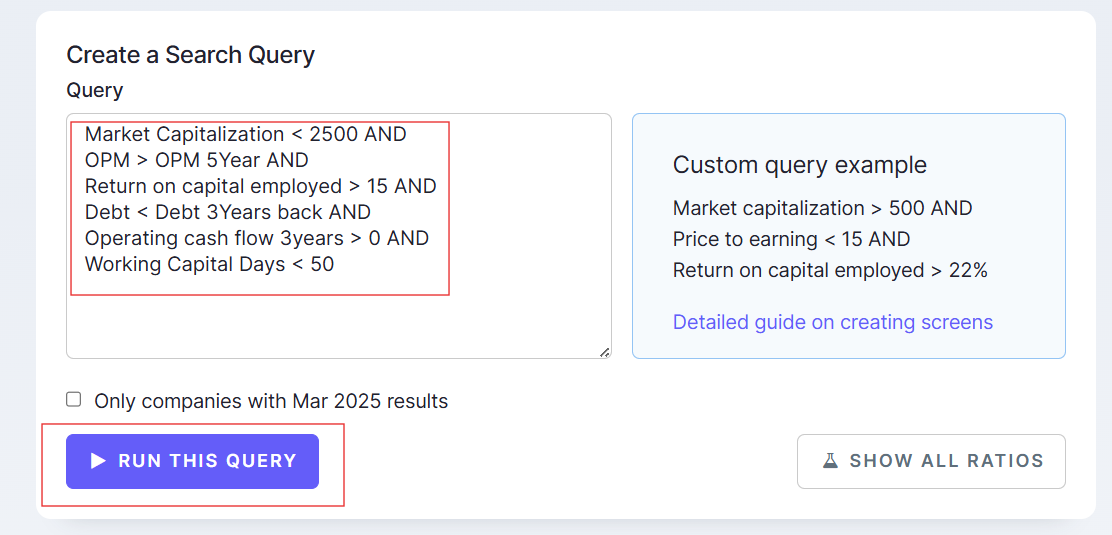Place cursor in 'Market Capitalization < 2500 AND' line

pyautogui.click(x=245, y=134)
